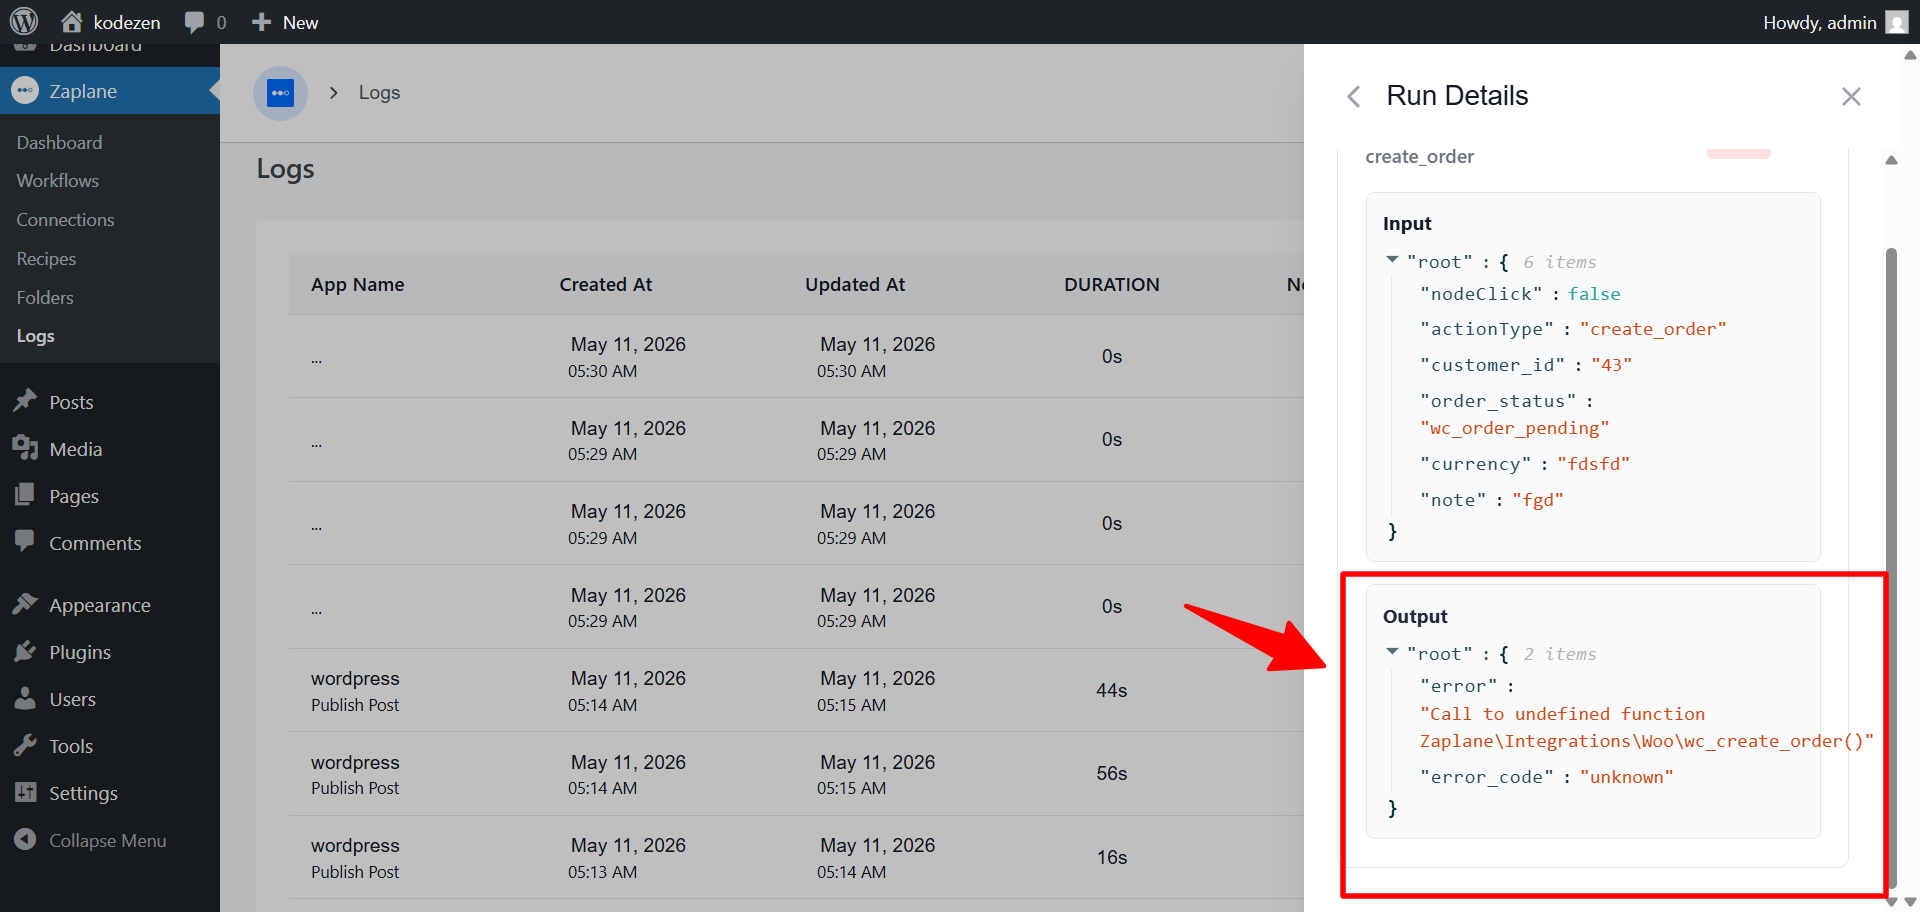Viewport: 1920px width, 912px height.
Task: Click the "wc_order_pending" value
Action: (x=1514, y=428)
